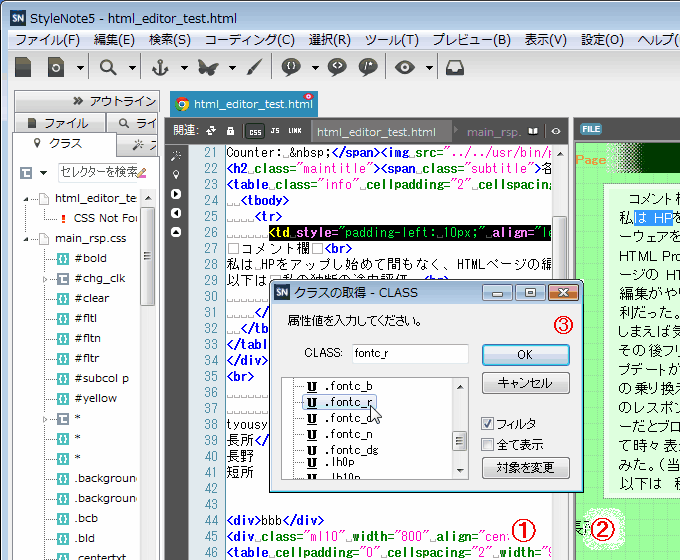Expand the #chg_clk tree node

coord(46,279)
